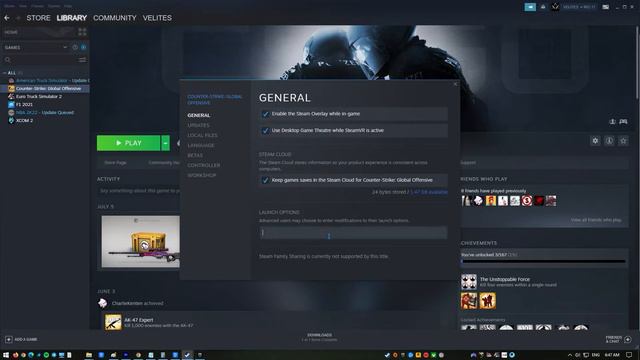Viewport: 640px width, 360px height.
Task: Open the VELITES account avatar menu
Action: coord(555,7)
